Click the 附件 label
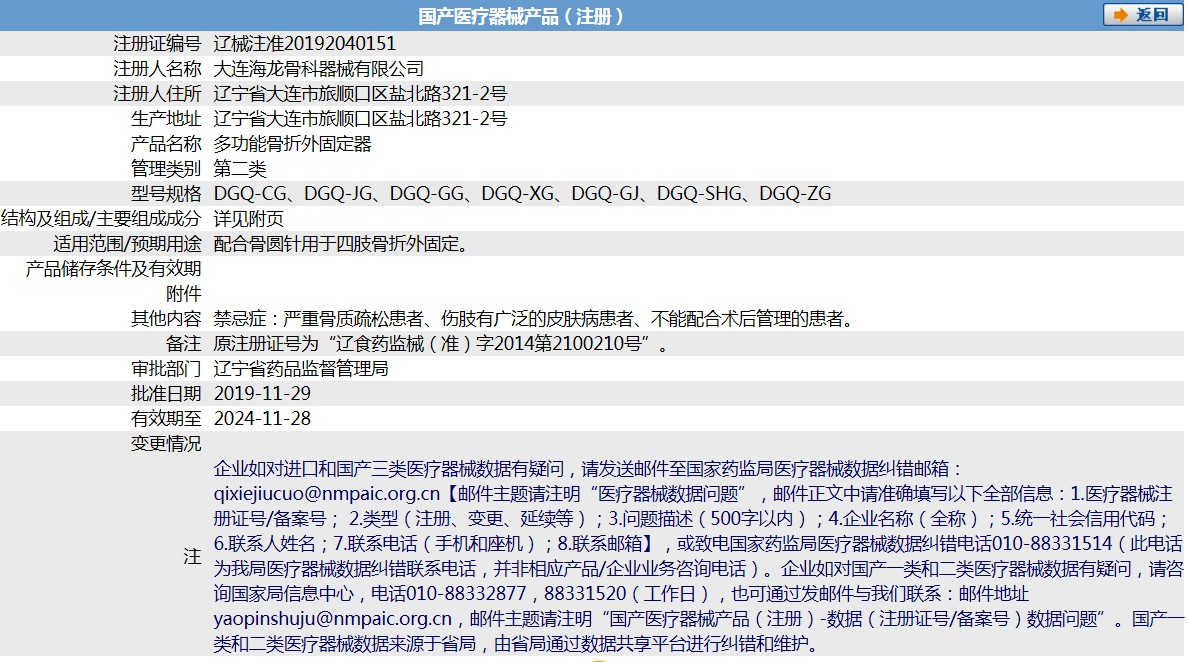 183,294
